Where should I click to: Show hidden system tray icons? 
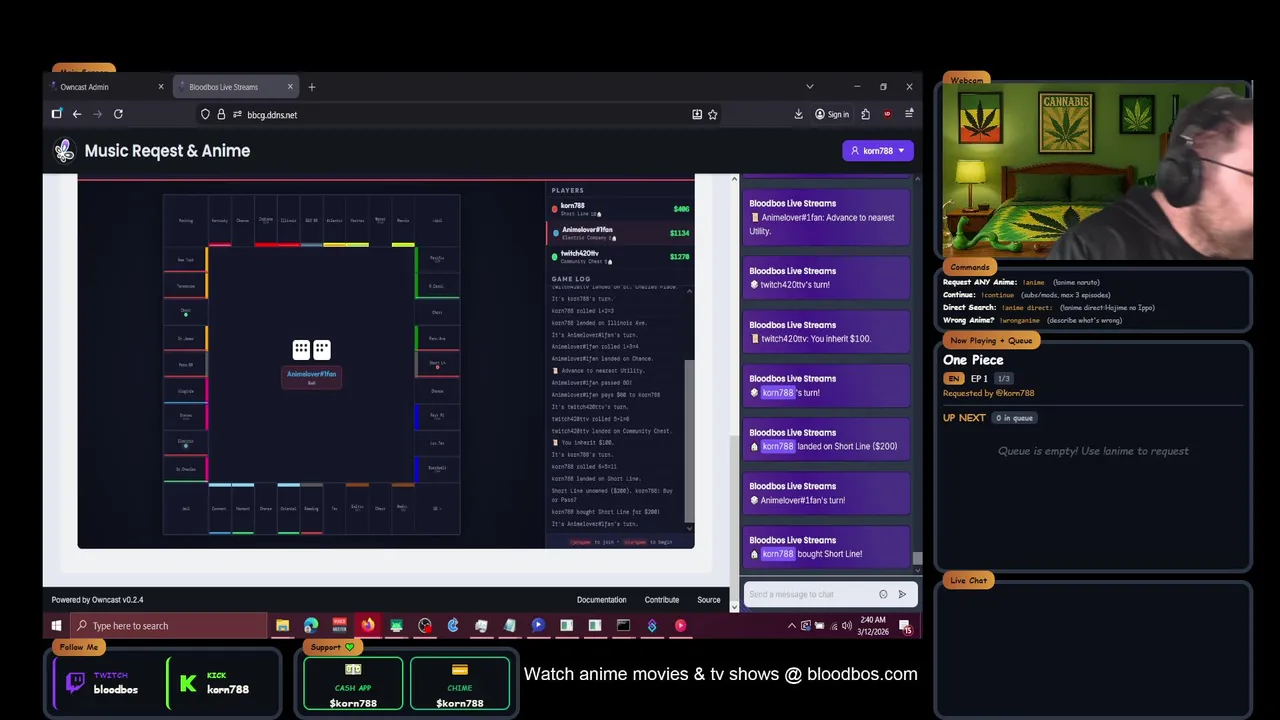[792, 626]
